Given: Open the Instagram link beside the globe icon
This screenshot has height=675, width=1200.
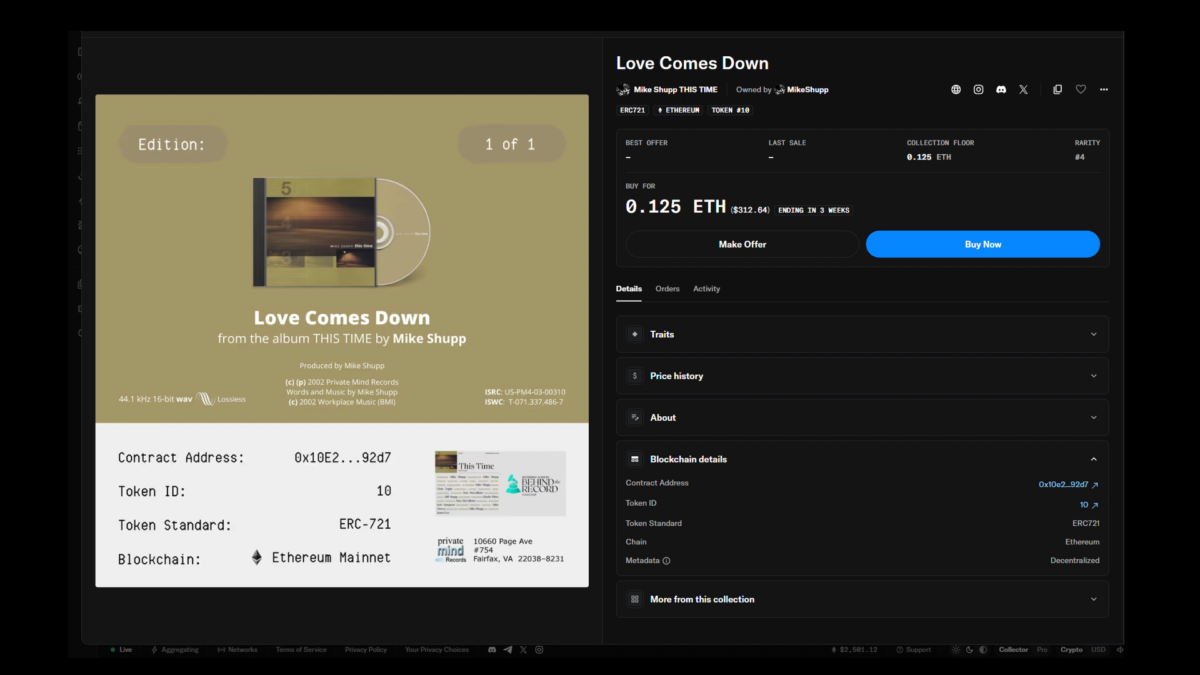Looking at the screenshot, I should tap(979, 90).
